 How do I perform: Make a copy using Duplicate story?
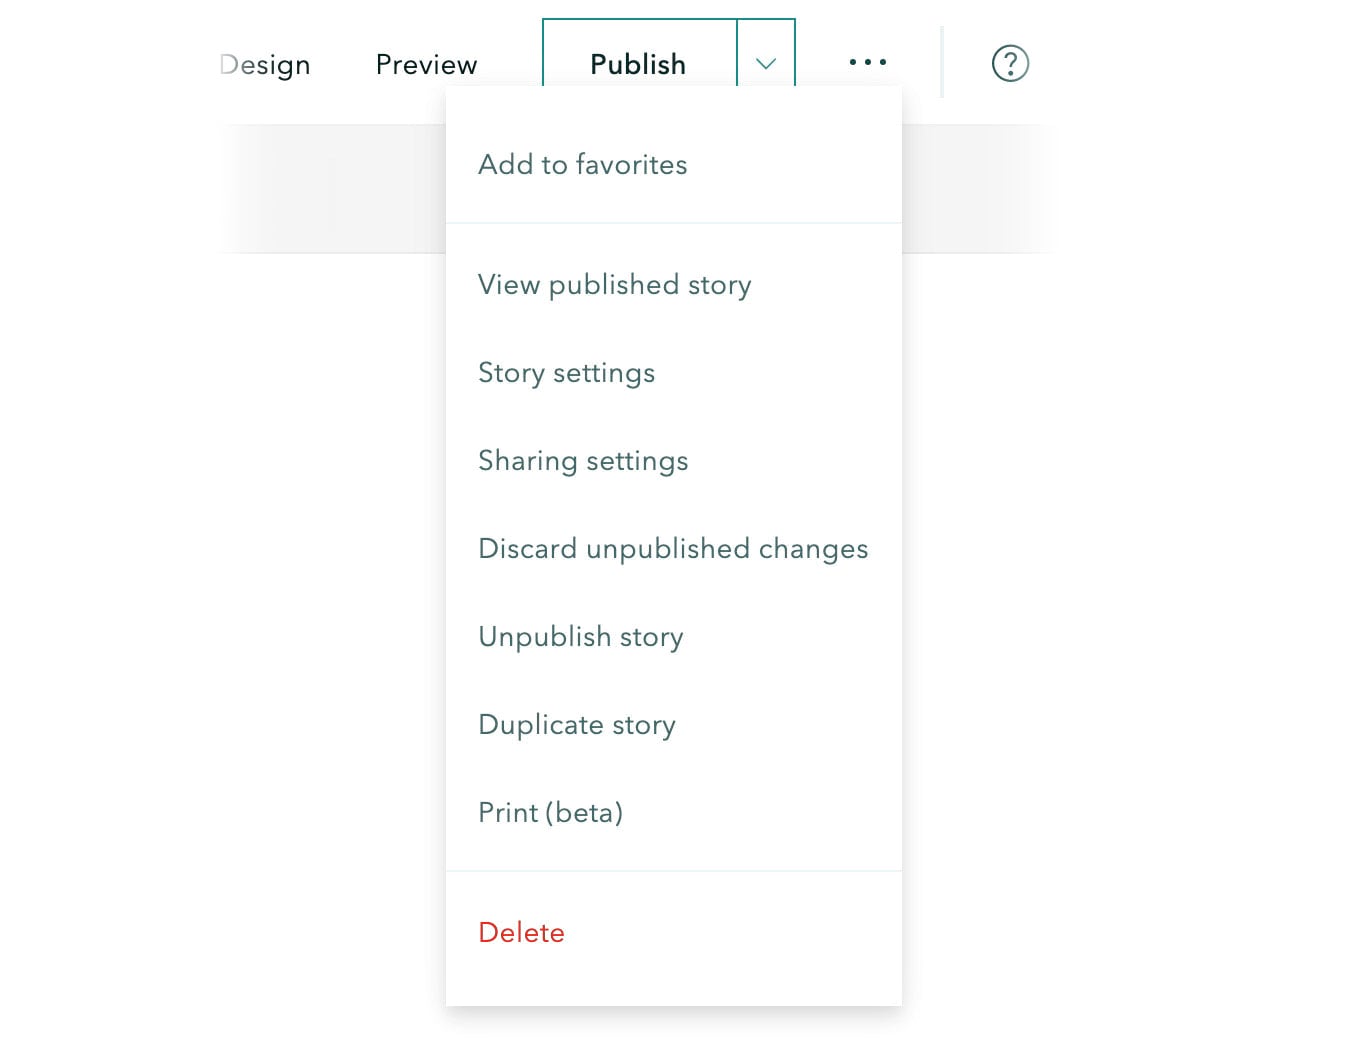click(577, 725)
